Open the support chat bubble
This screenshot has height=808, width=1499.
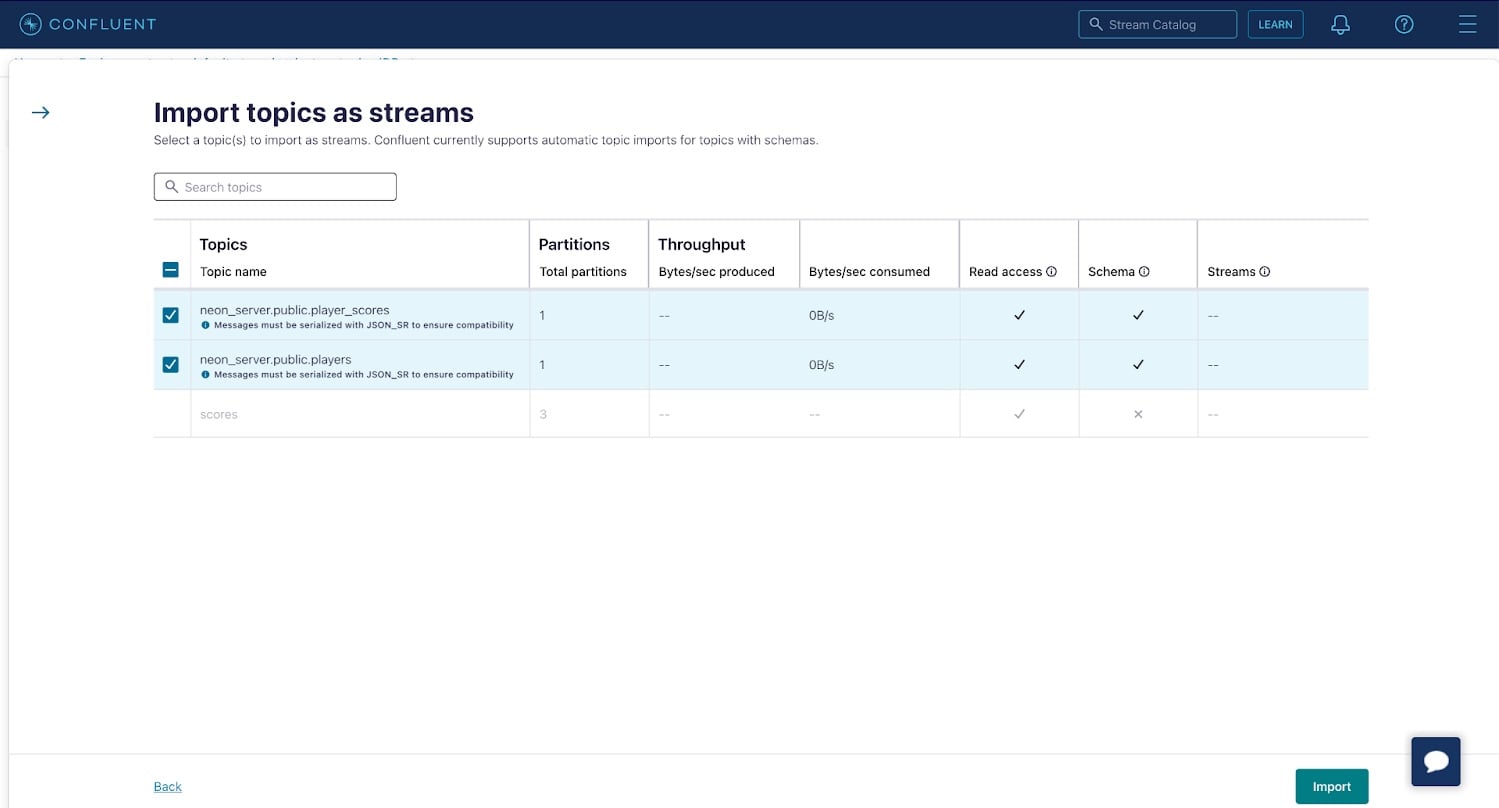pos(1435,761)
